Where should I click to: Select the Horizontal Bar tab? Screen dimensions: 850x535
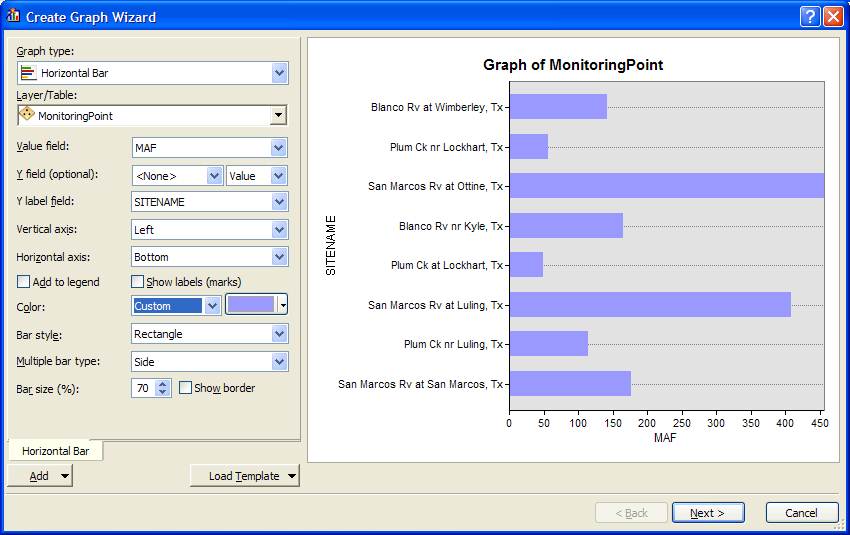click(55, 451)
